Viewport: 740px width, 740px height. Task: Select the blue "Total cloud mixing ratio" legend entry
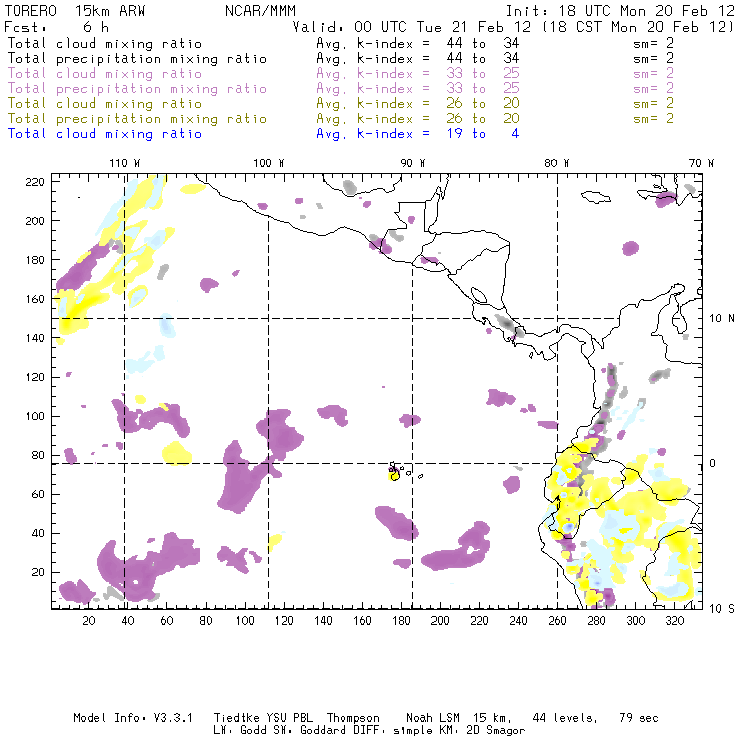(104, 134)
